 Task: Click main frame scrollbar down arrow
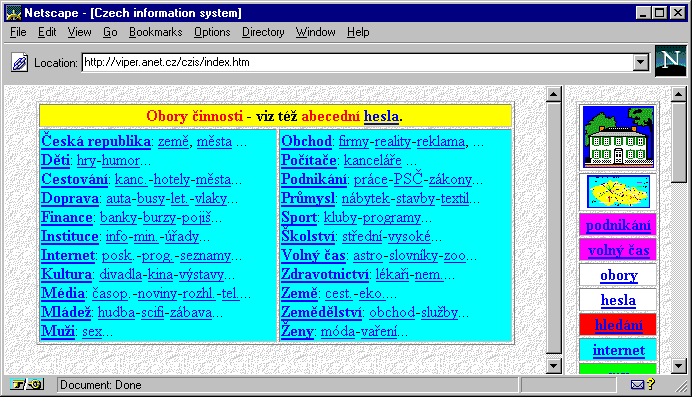coord(553,365)
